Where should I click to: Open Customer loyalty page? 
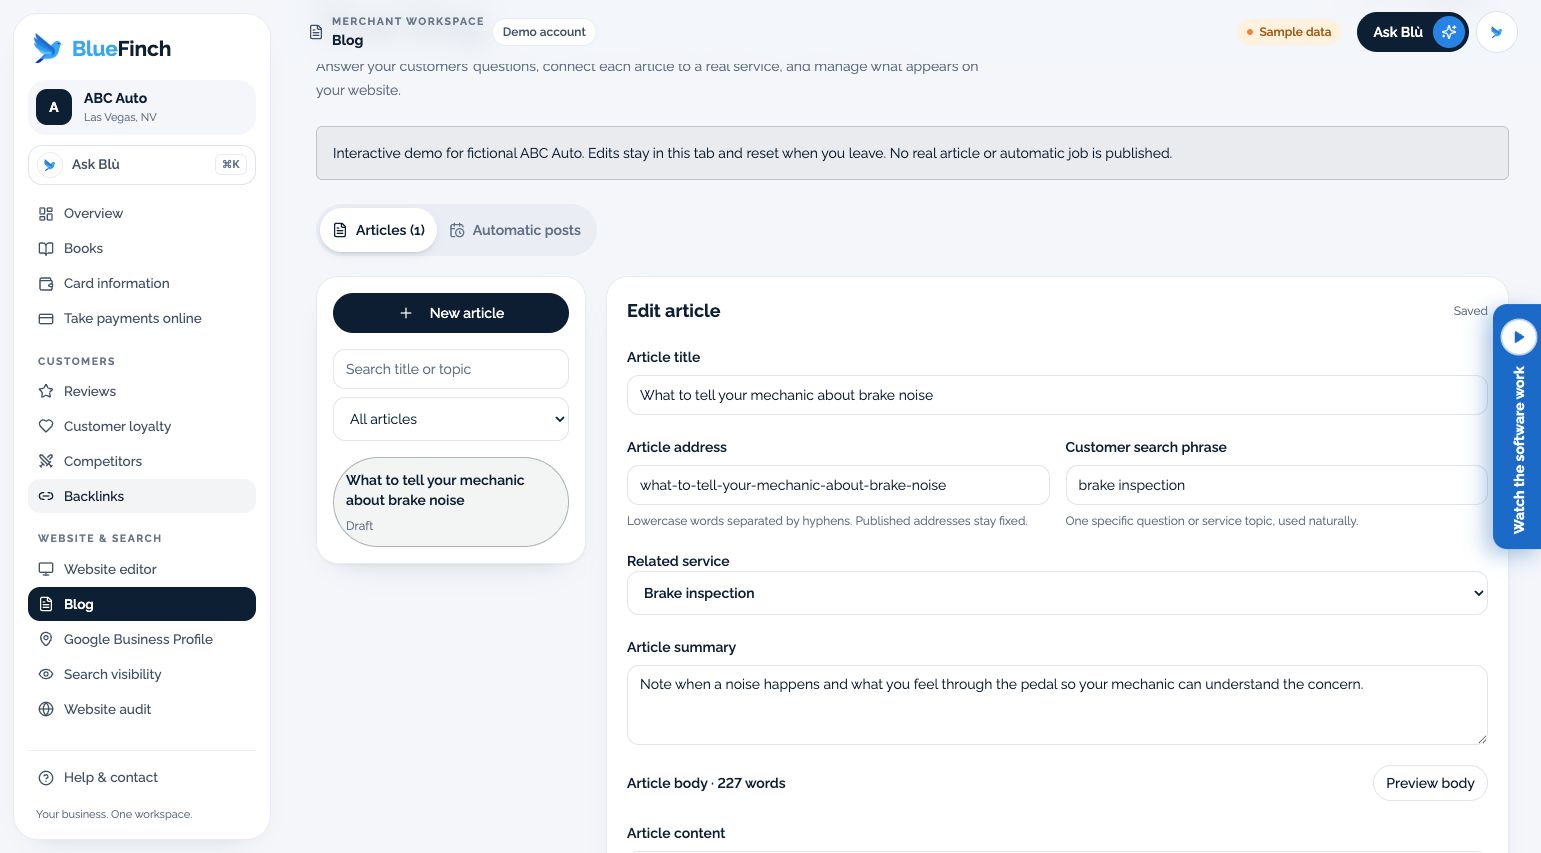(142, 426)
